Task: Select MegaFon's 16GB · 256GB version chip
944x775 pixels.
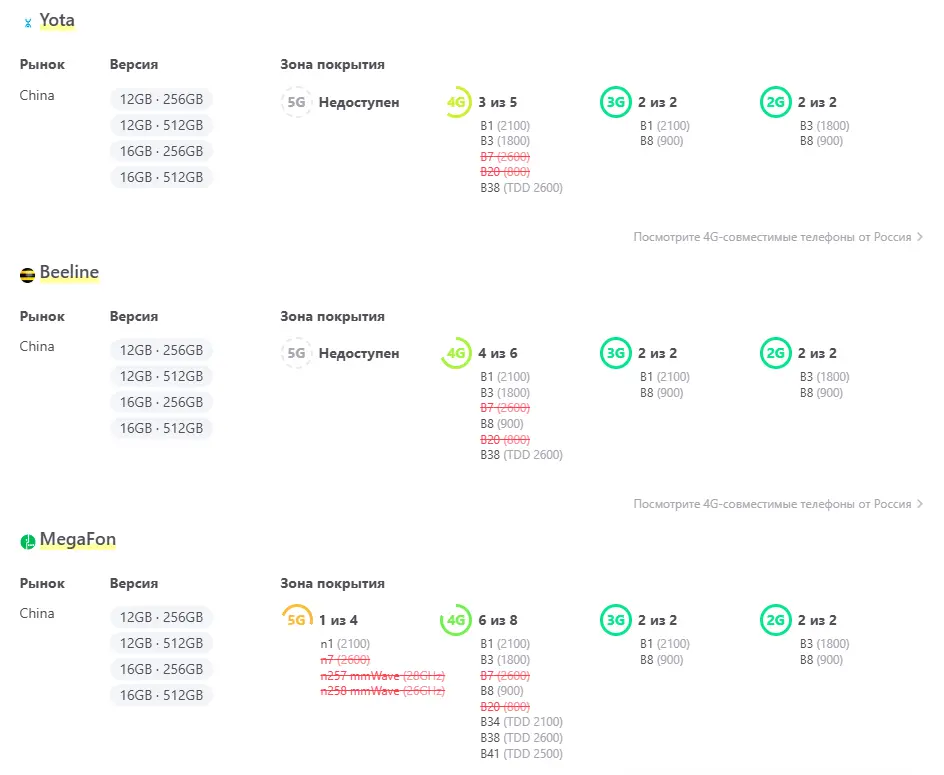Action: [161, 669]
